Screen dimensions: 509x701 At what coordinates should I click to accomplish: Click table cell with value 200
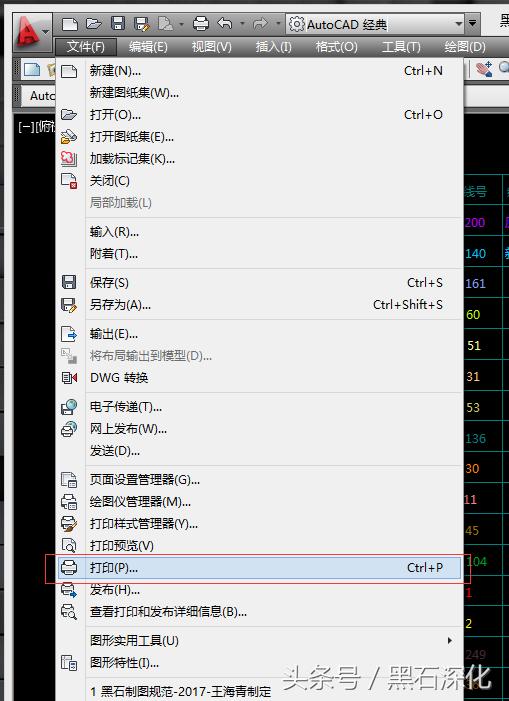tap(475, 222)
